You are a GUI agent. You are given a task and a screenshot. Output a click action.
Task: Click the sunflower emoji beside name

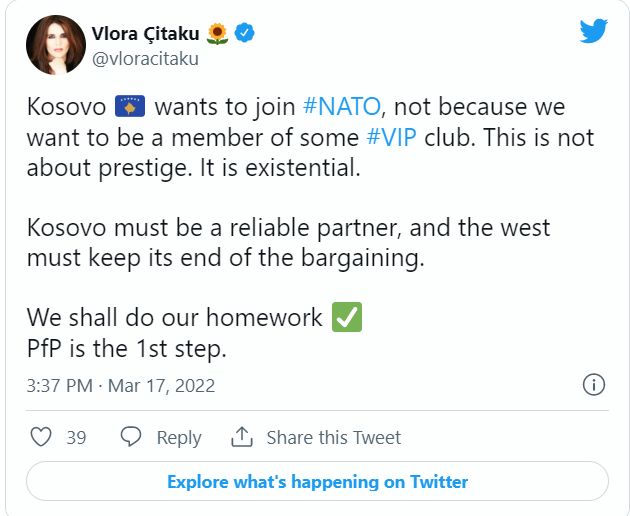click(x=217, y=33)
